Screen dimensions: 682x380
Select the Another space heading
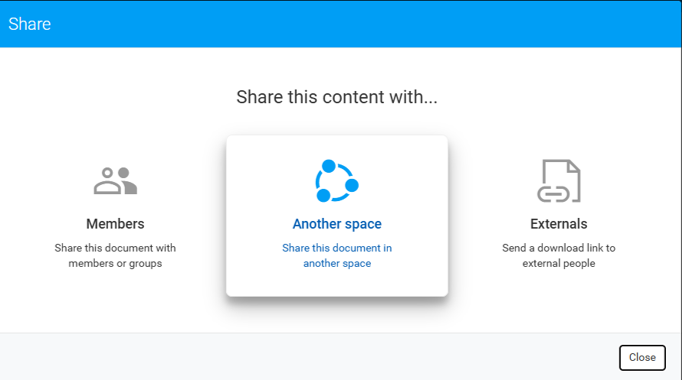[337, 224]
